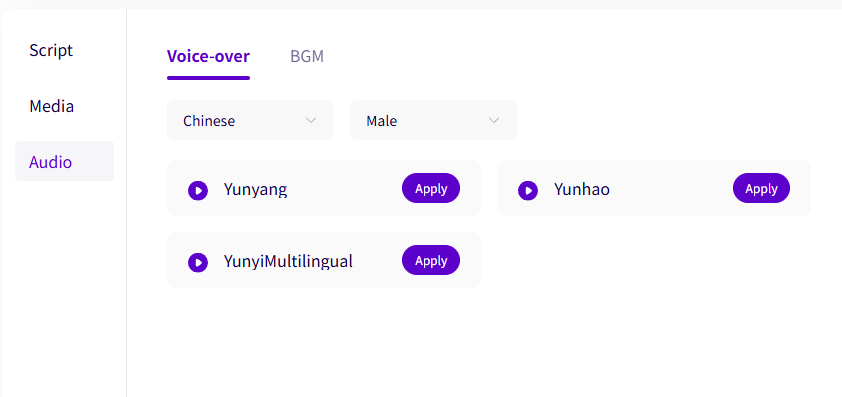Preview the YunyiMultilingual voice
842x397 pixels.
point(198,262)
